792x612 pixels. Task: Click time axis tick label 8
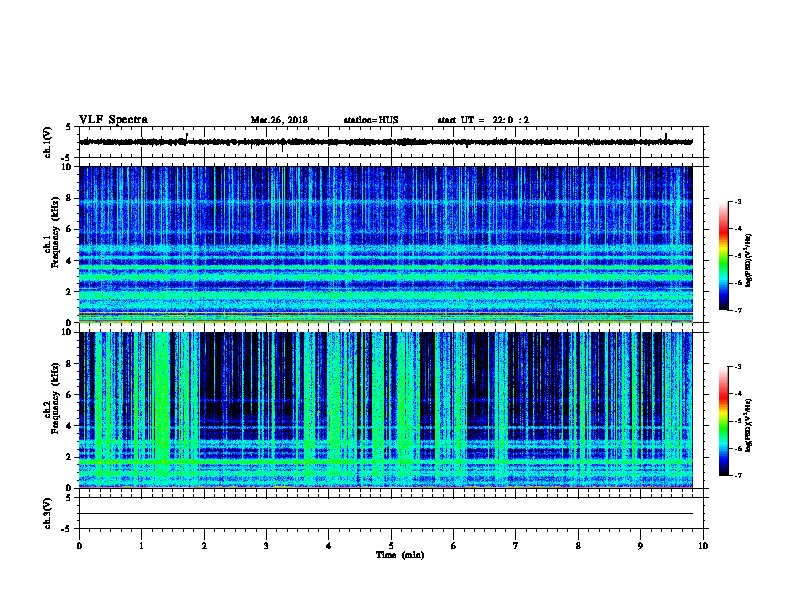[x=578, y=546]
